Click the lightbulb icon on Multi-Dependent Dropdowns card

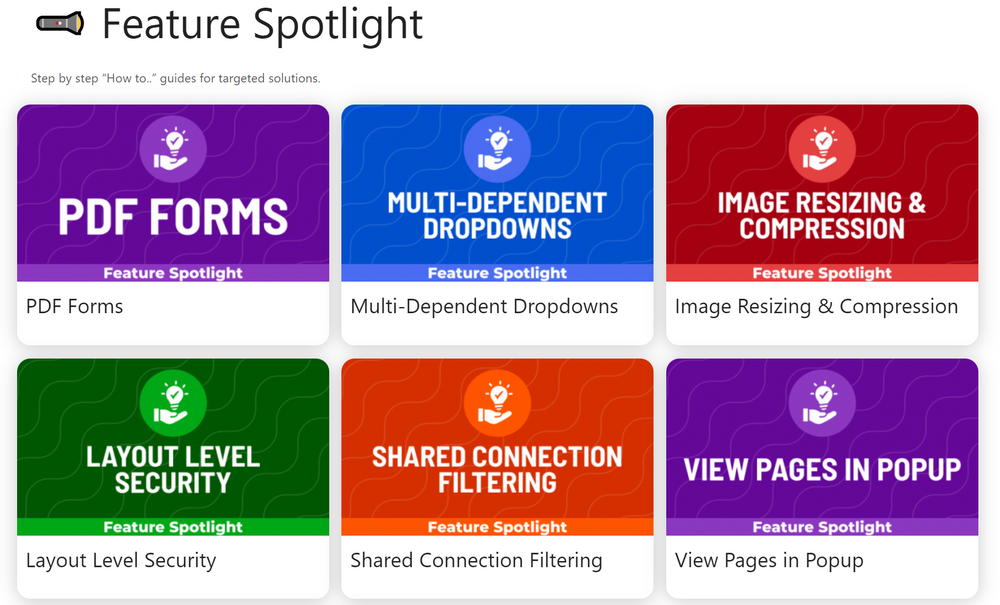497,149
